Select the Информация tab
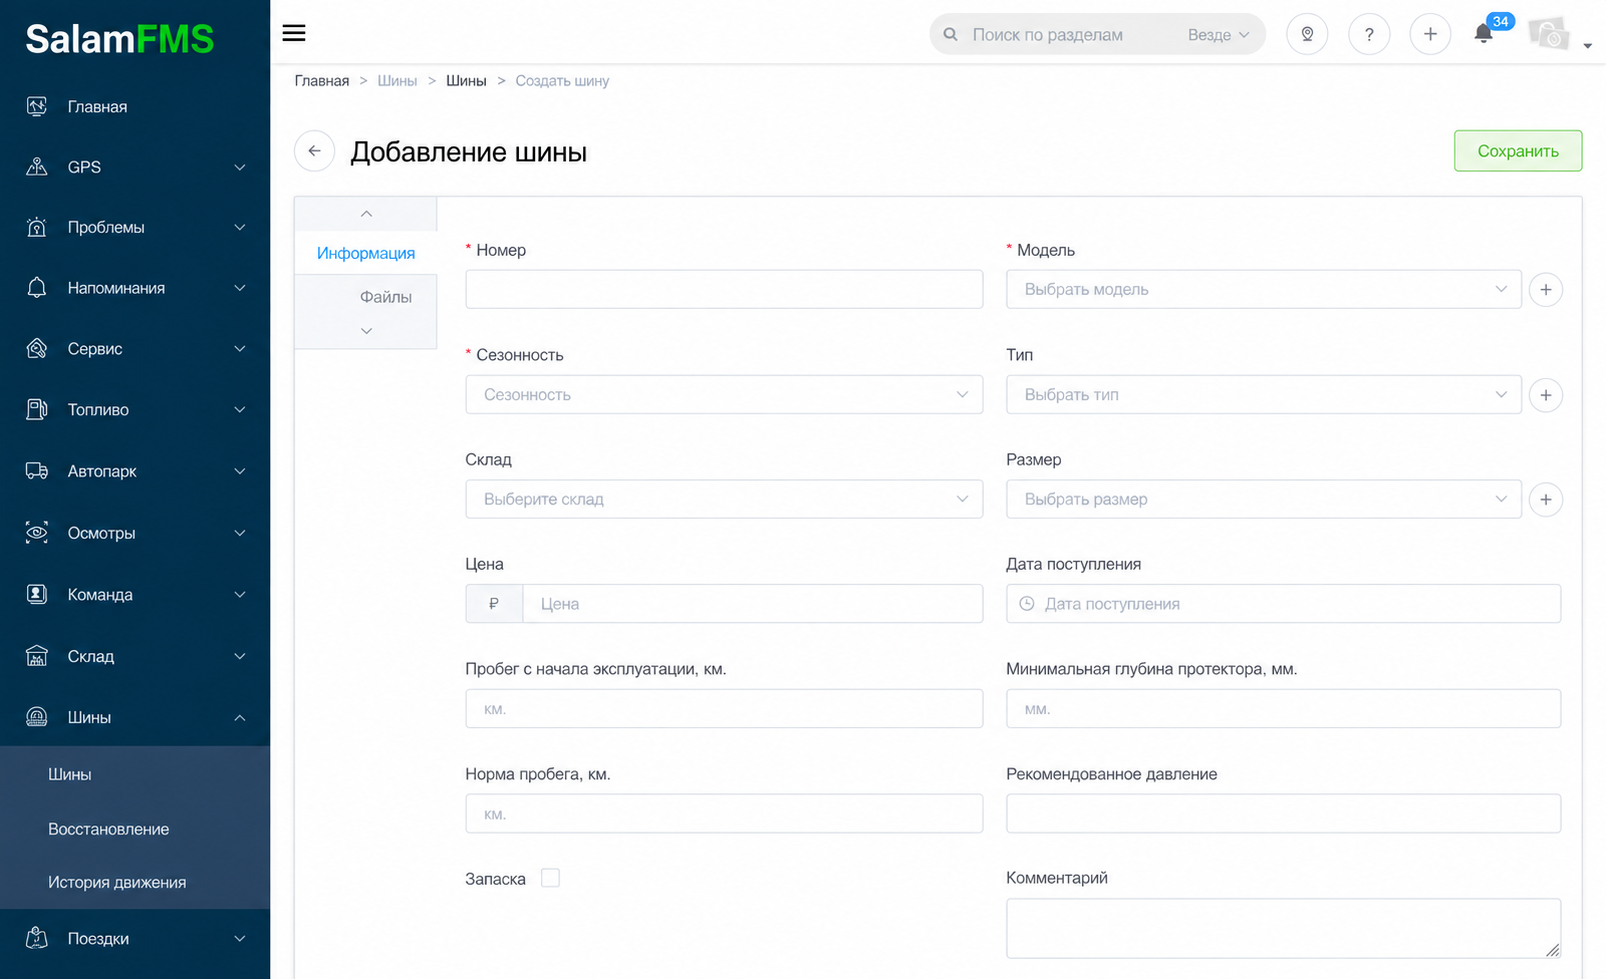 coord(366,253)
